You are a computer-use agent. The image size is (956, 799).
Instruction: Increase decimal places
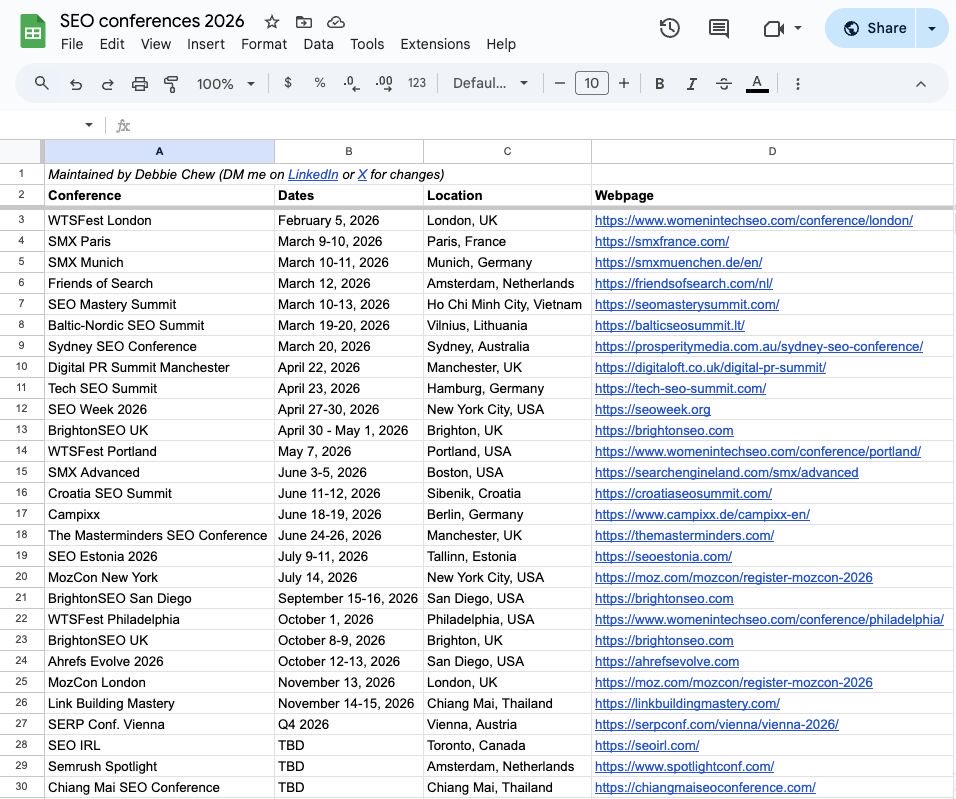coord(384,83)
